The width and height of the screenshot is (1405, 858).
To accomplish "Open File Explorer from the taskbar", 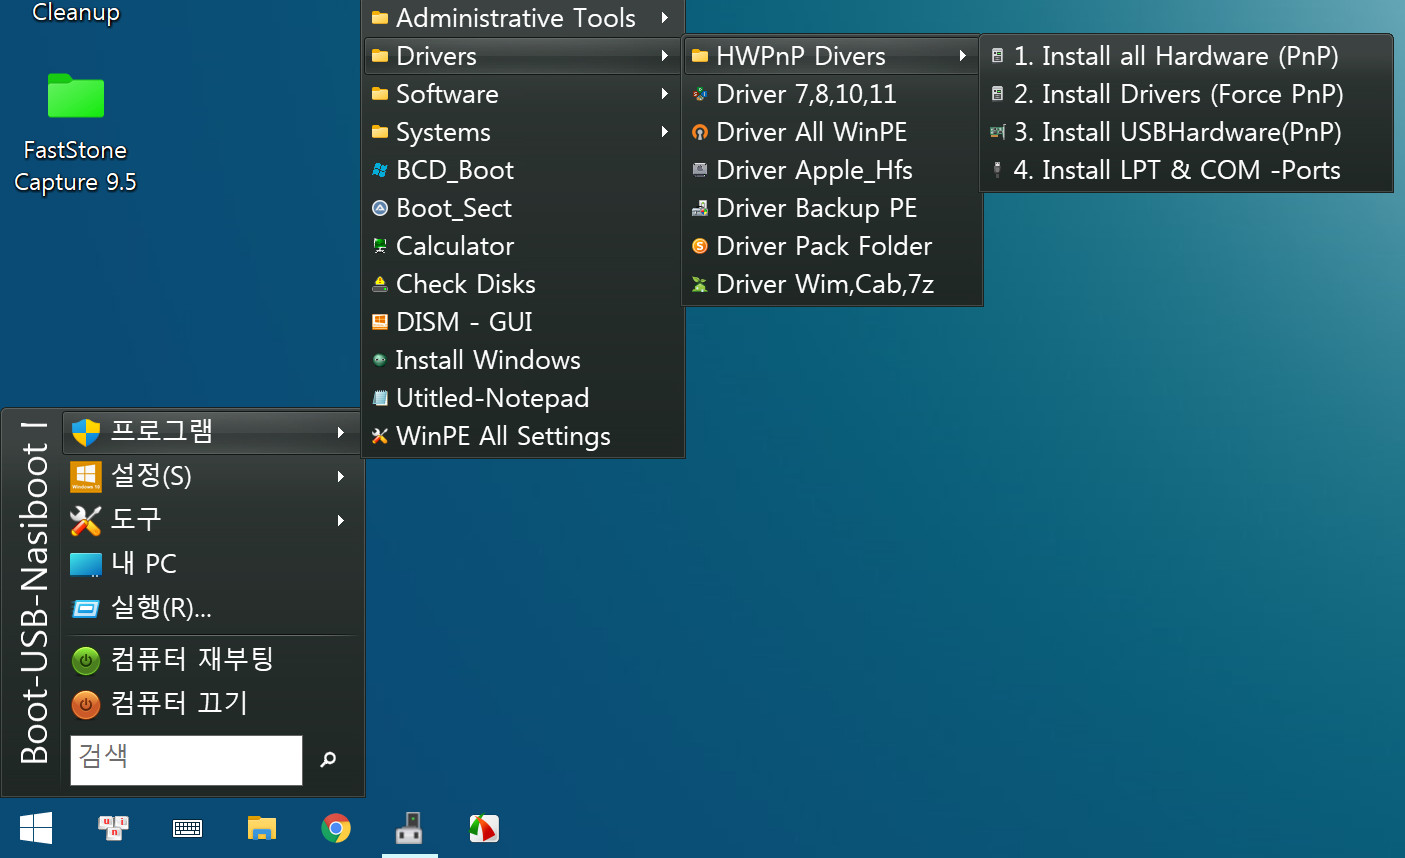I will coord(262,828).
